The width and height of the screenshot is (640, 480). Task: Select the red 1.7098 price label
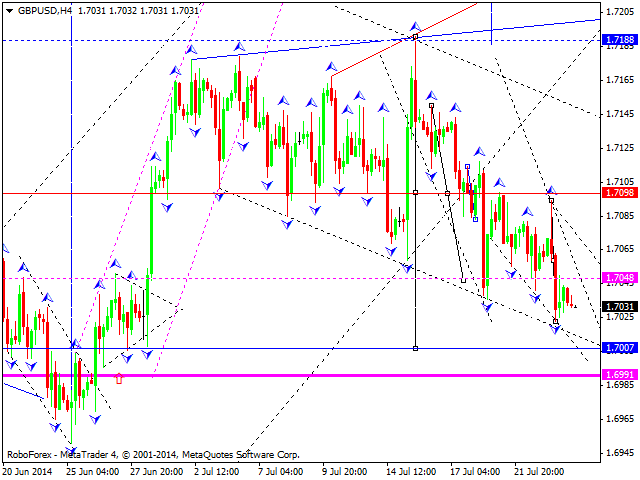[x=617, y=192]
